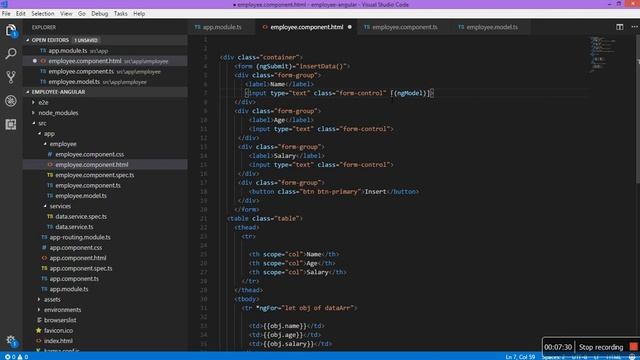Click the *ngFor table row code line
Viewport: 640px width, 360px height.
300,308
